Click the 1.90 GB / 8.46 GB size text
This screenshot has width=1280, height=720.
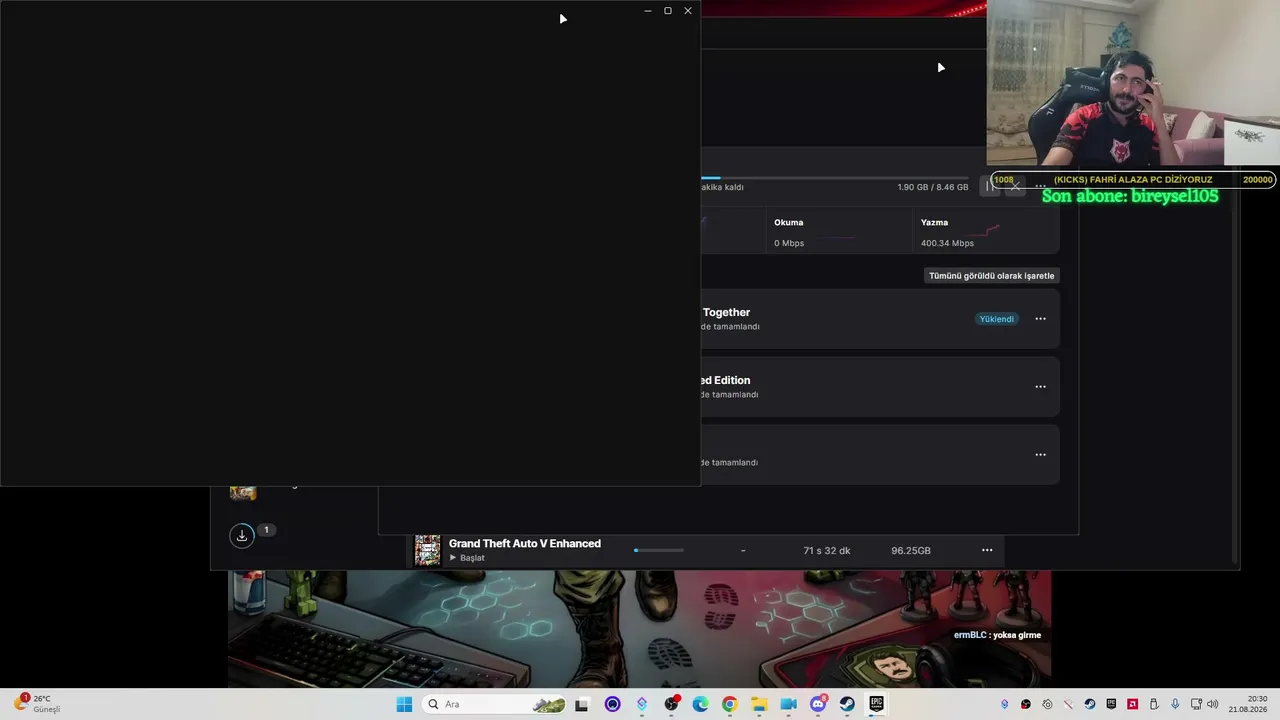point(933,187)
